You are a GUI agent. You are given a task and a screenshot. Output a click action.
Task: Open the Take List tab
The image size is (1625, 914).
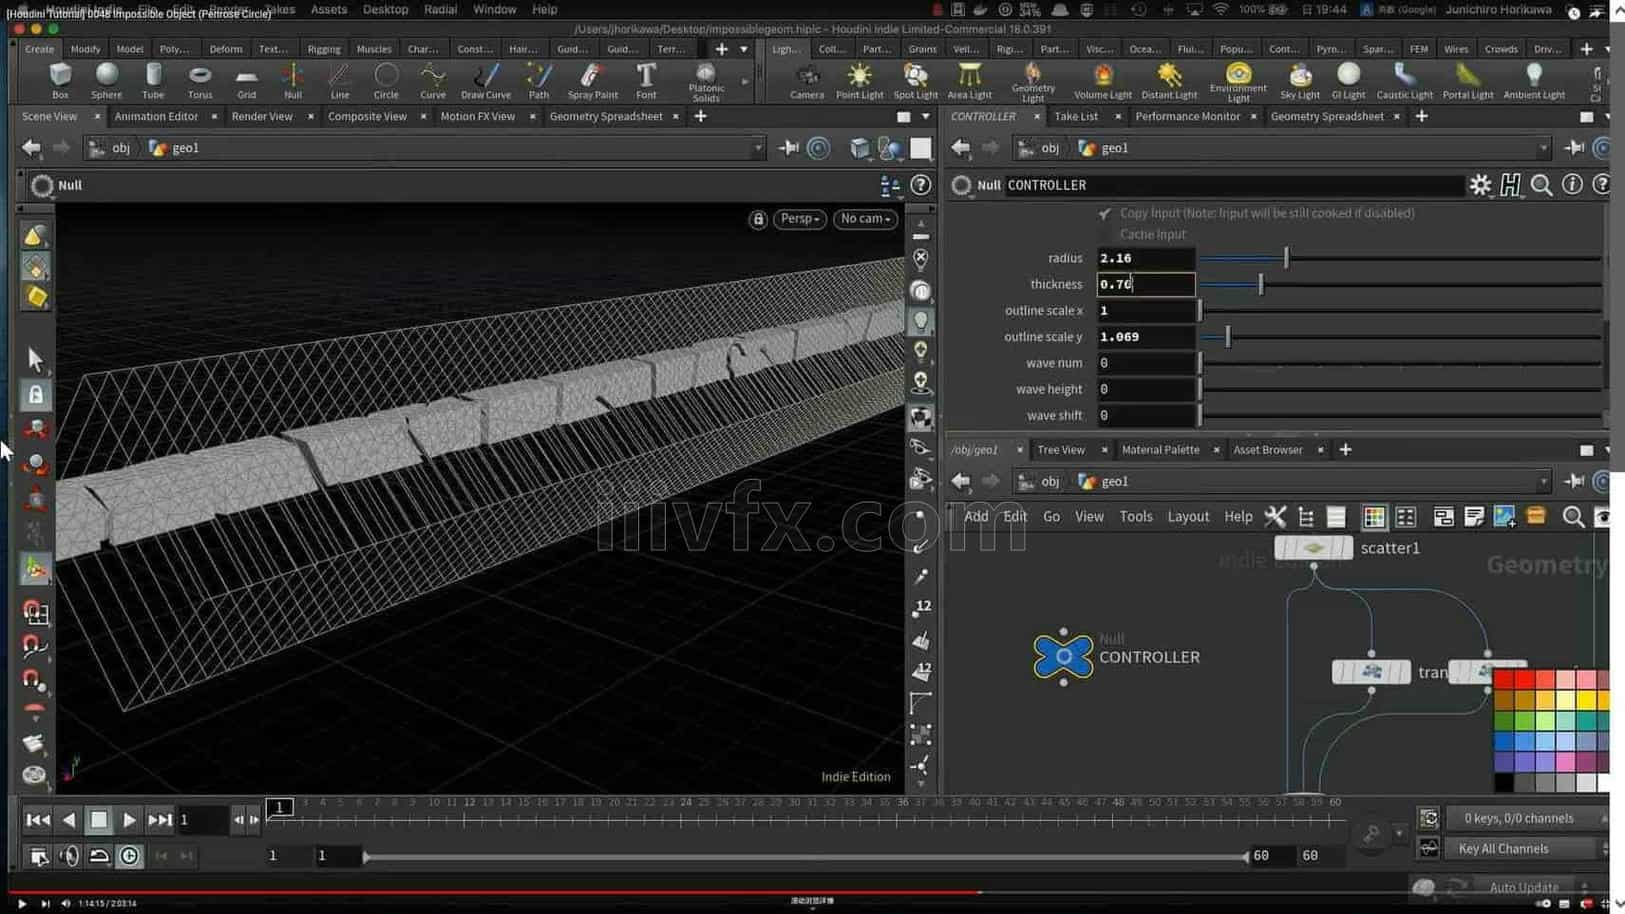pyautogui.click(x=1076, y=116)
